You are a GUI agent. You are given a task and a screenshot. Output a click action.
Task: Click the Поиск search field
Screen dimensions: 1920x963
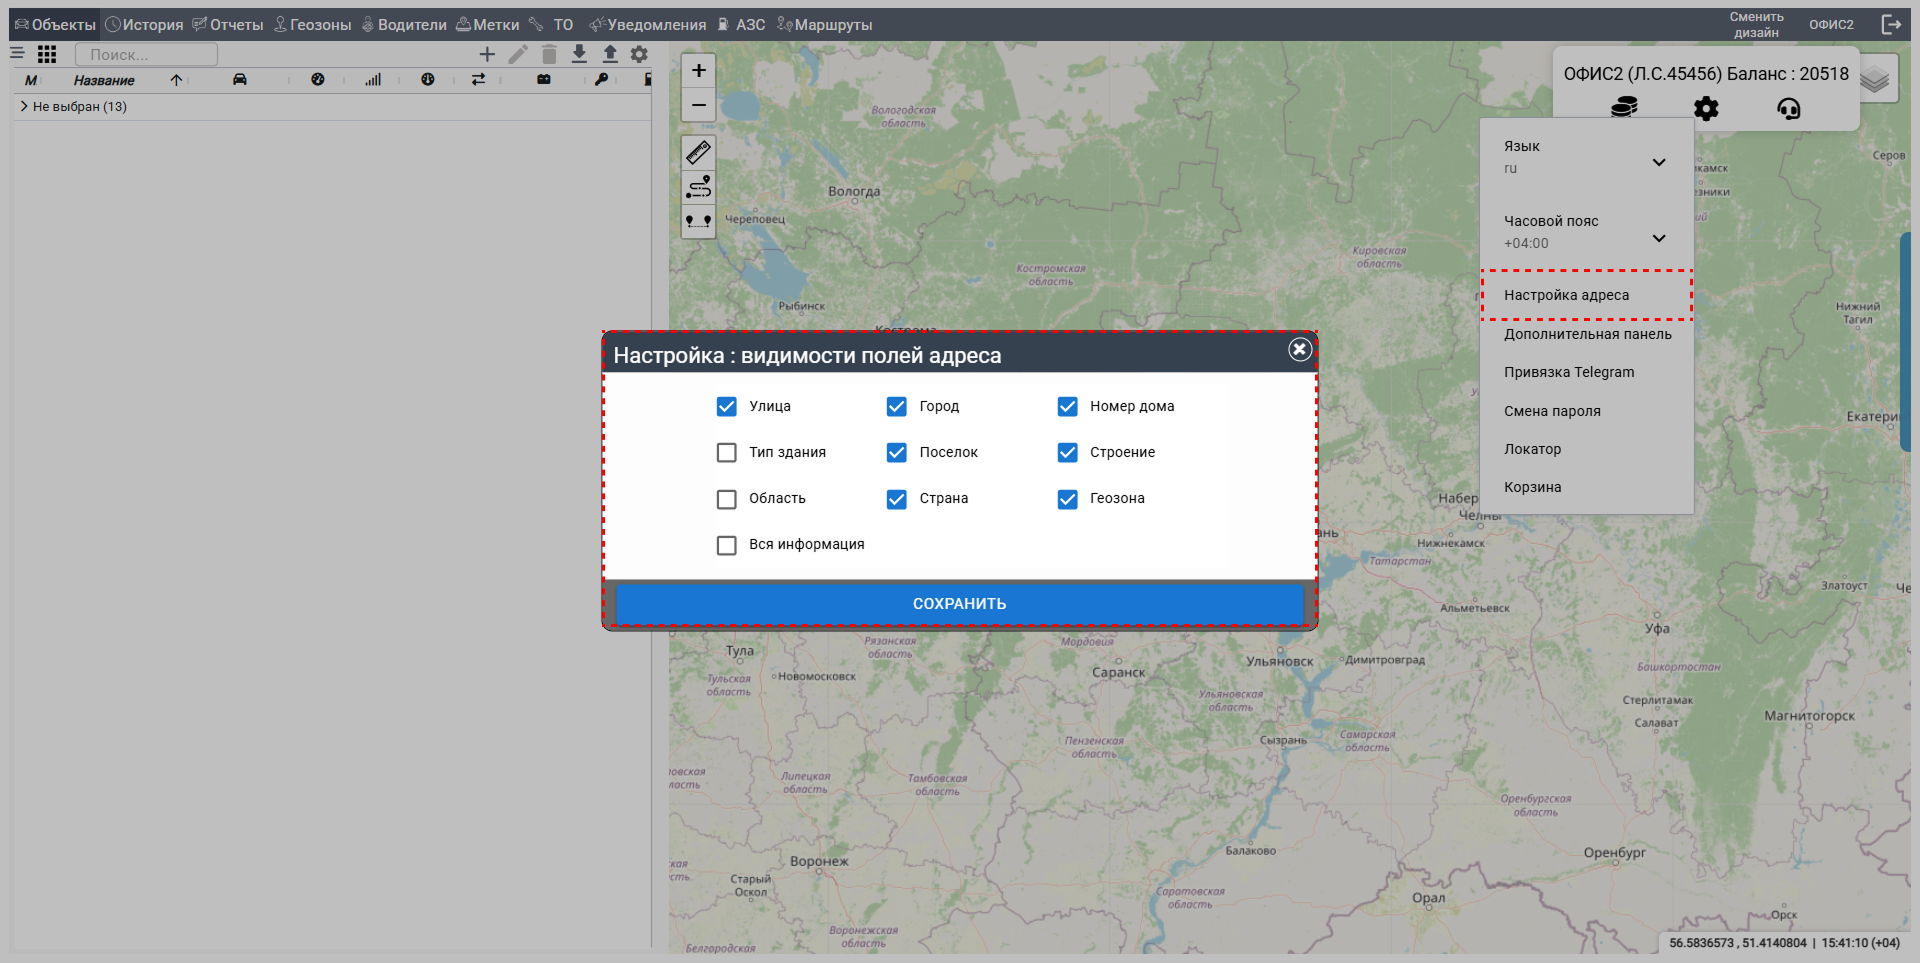[x=146, y=54]
